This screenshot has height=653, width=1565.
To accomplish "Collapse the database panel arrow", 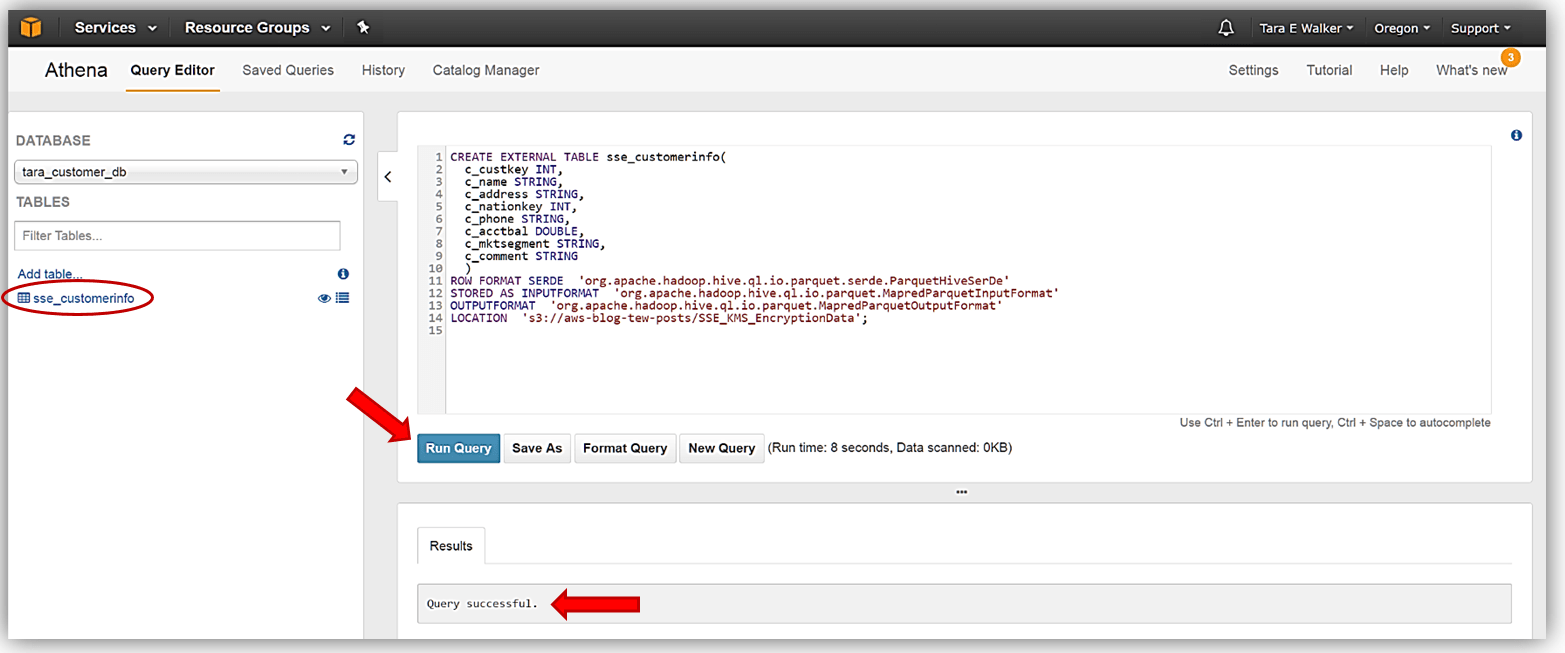I will coord(388,176).
